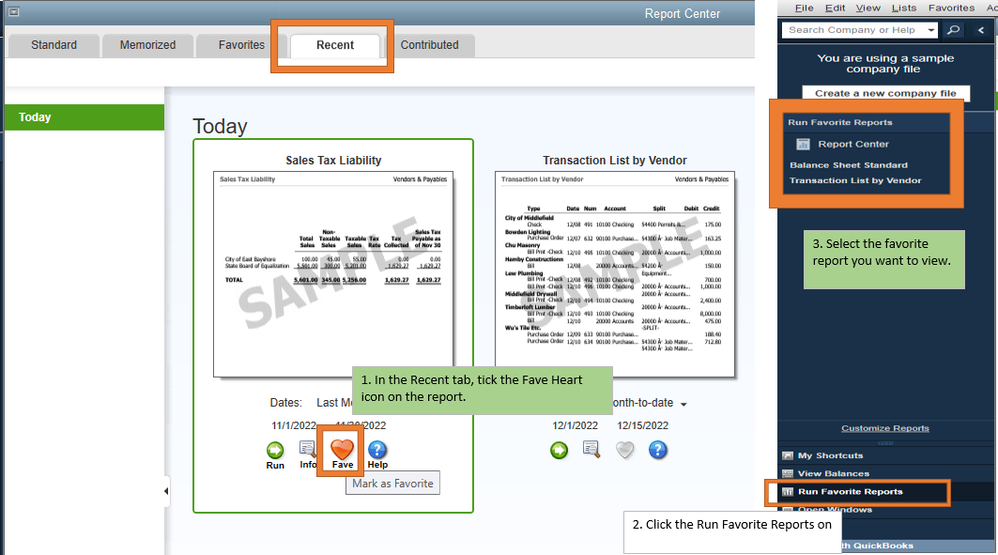
Task: Open the Favorites menu
Action: click(952, 8)
